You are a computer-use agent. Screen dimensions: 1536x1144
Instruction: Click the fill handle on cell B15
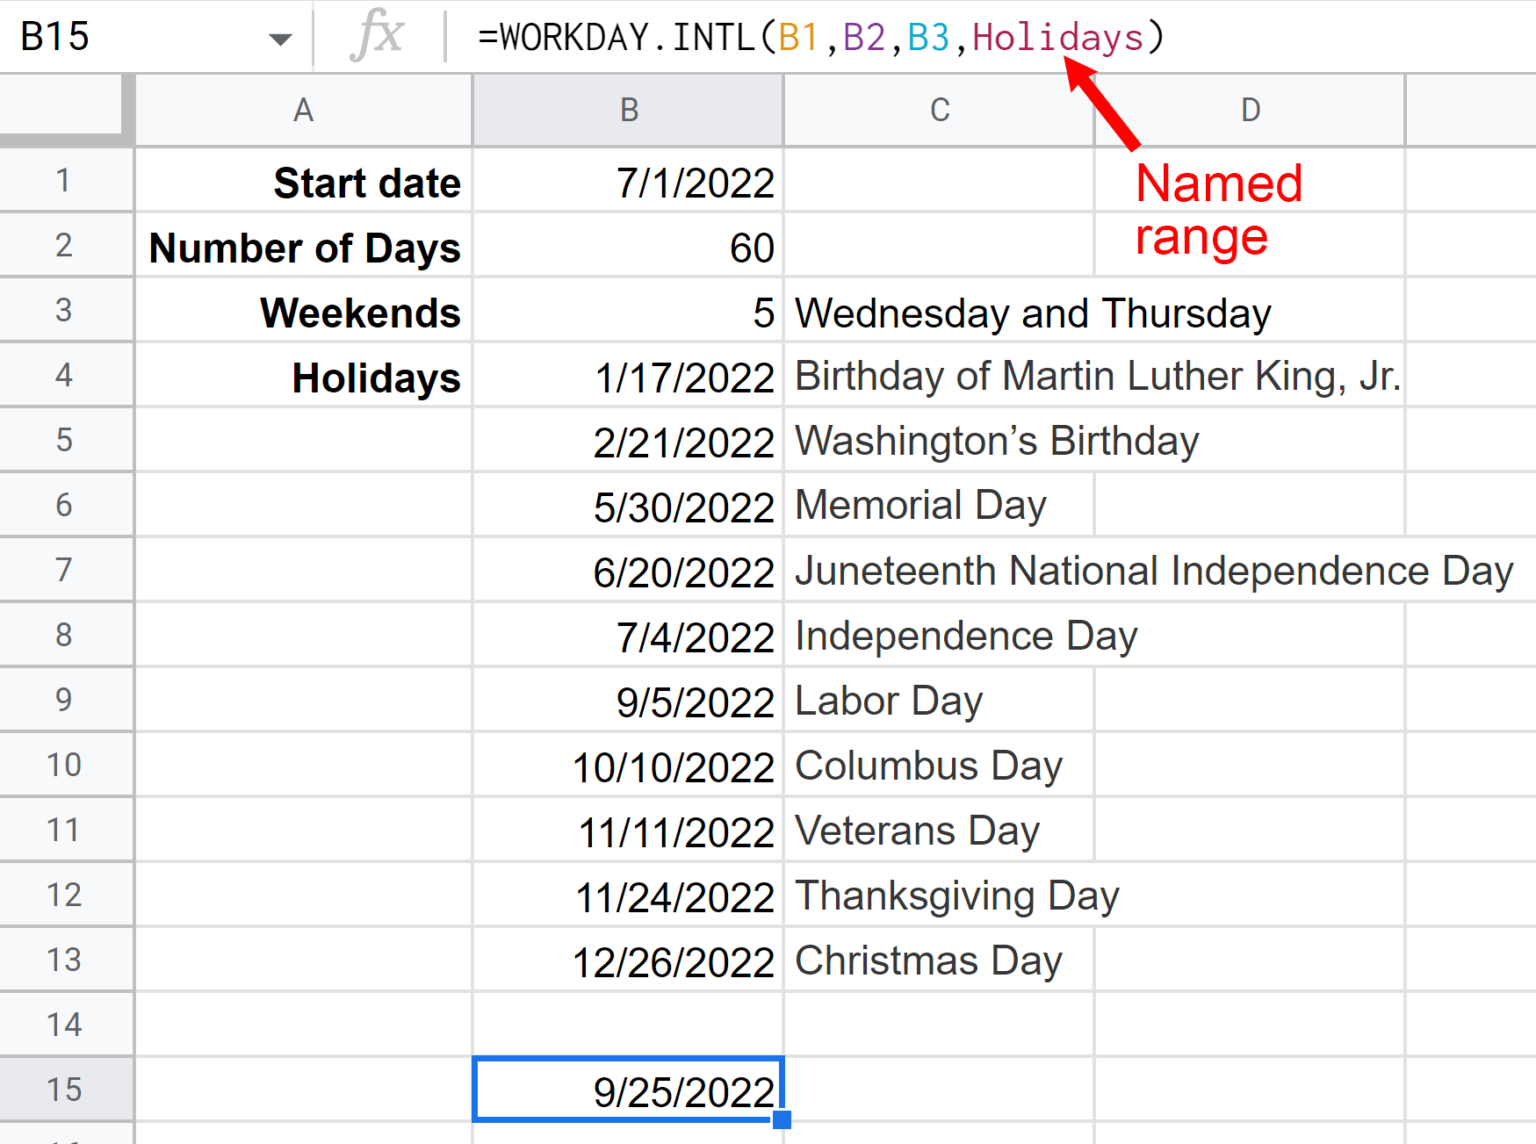[x=783, y=1121]
